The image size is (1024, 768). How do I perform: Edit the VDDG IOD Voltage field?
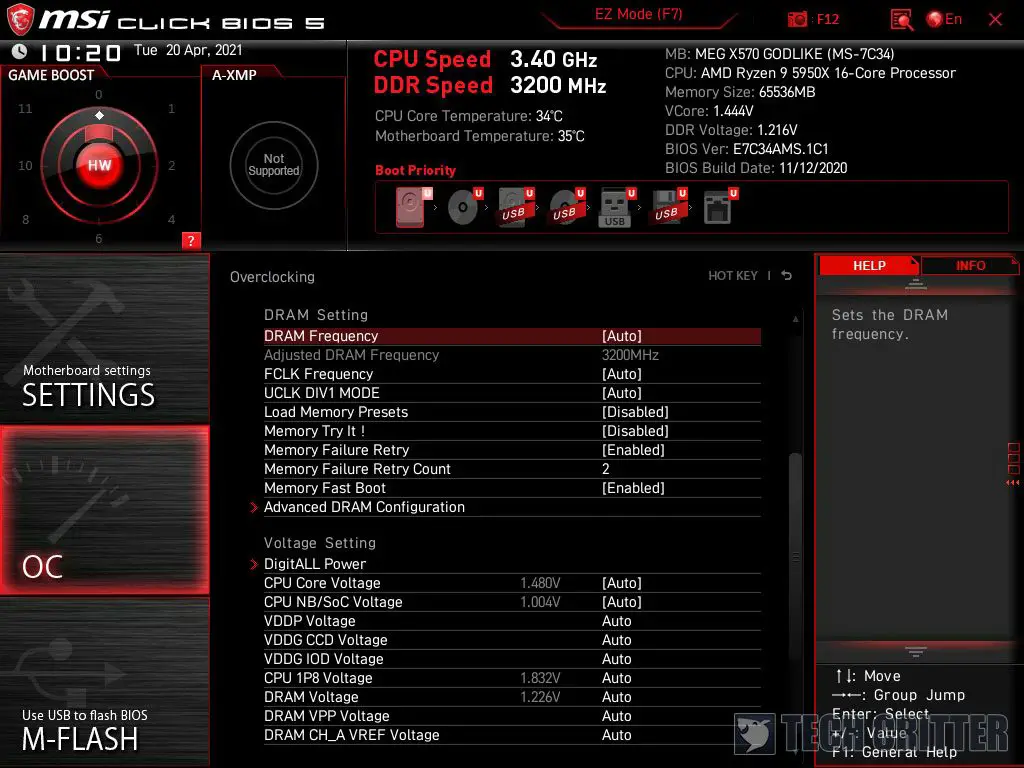[512, 658]
